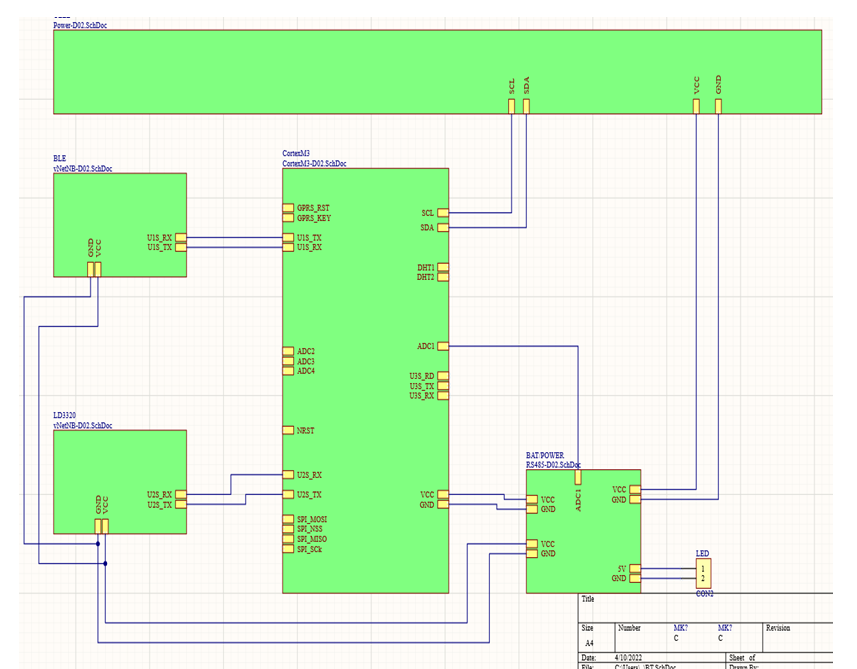
Task: Click the ADC1 port atop BAT/POWER block
Action: pos(578,477)
